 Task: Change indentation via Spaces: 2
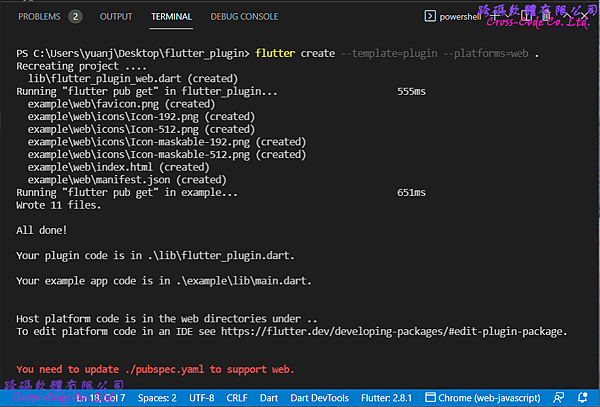tap(158, 398)
